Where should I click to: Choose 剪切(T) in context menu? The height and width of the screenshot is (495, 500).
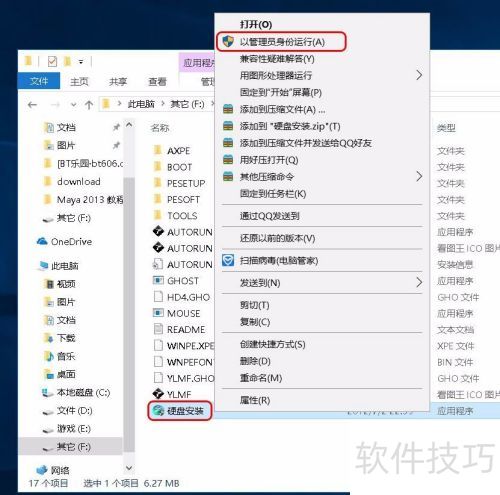(x=255, y=305)
